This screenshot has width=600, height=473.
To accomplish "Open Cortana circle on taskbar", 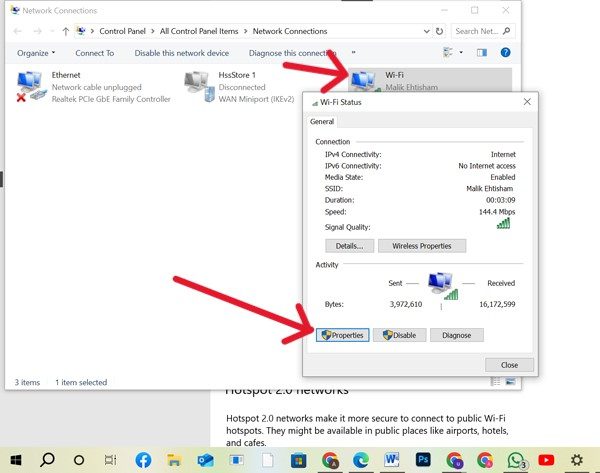I will pyautogui.click(x=79, y=460).
